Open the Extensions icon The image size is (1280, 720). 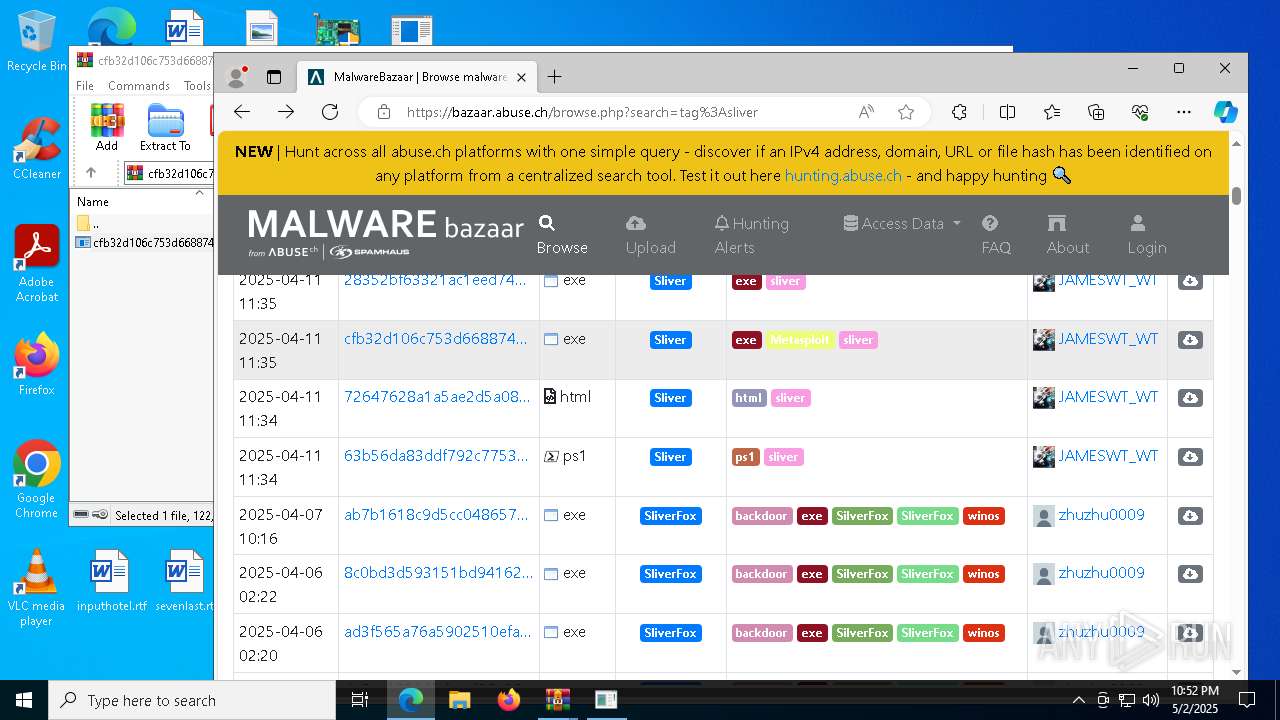[x=959, y=112]
